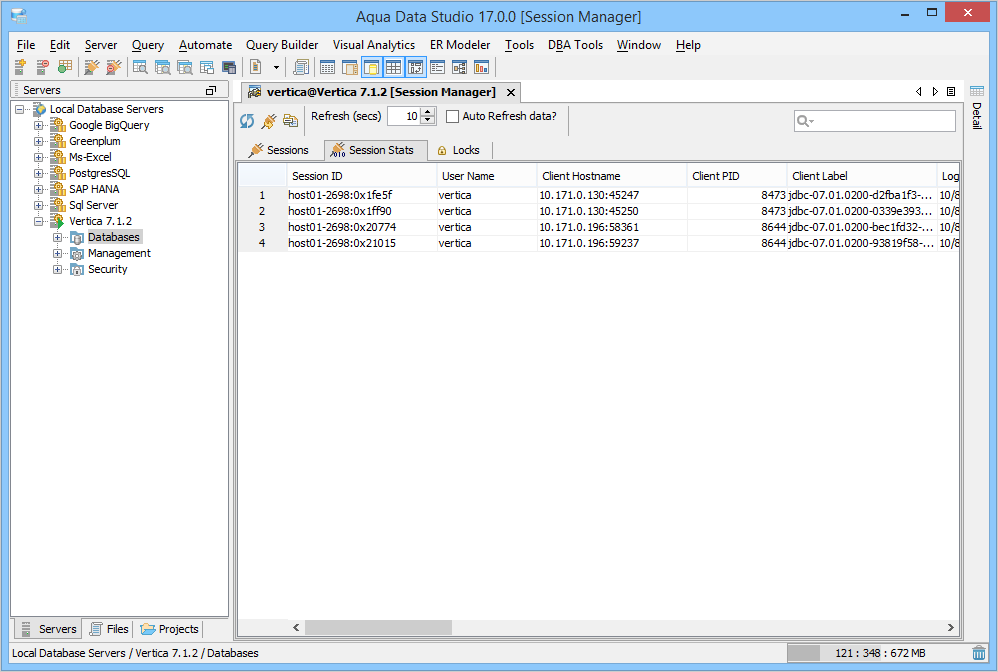
Task: Select the Security tree item
Action: (108, 269)
